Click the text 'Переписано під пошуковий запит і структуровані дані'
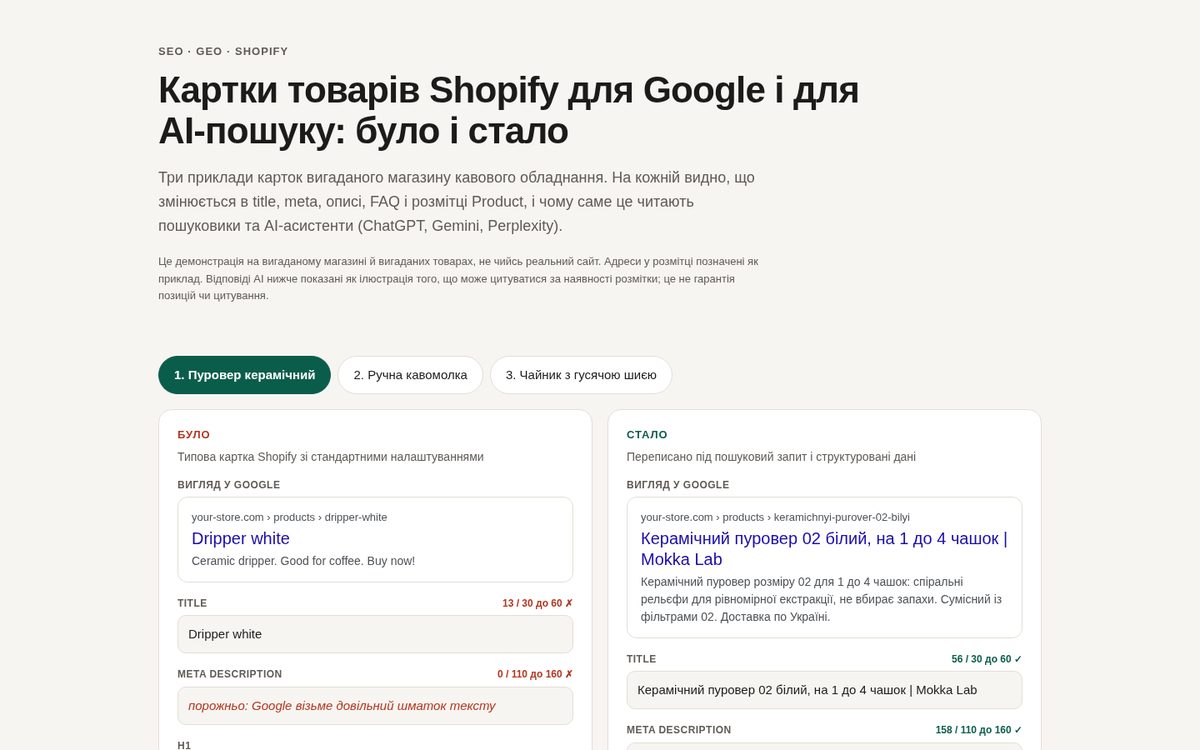Screen dimensions: 1200x750 (x=771, y=457)
